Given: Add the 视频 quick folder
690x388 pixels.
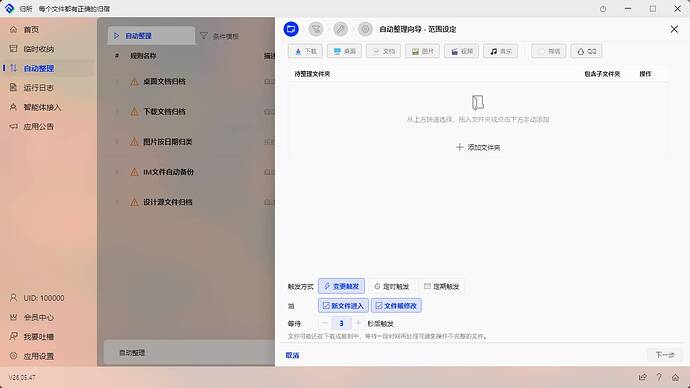Looking at the screenshot, I should (x=462, y=51).
